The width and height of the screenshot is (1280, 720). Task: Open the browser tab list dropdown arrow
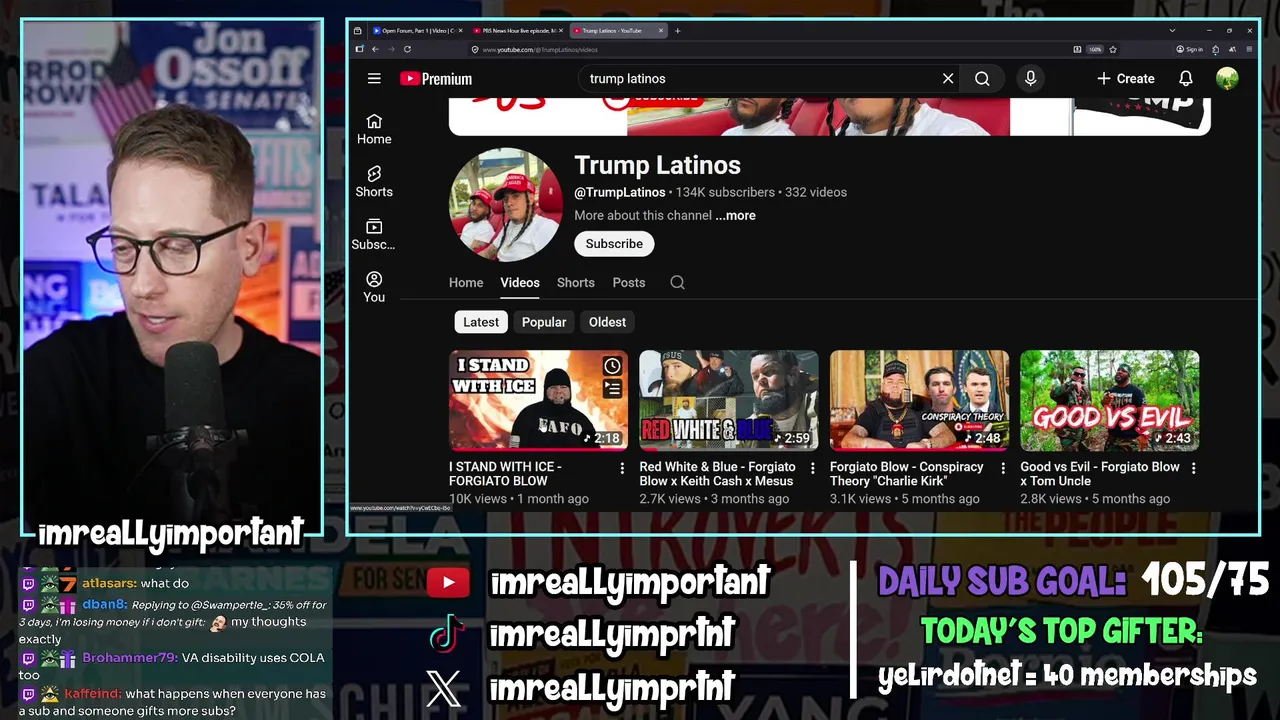tap(1172, 31)
